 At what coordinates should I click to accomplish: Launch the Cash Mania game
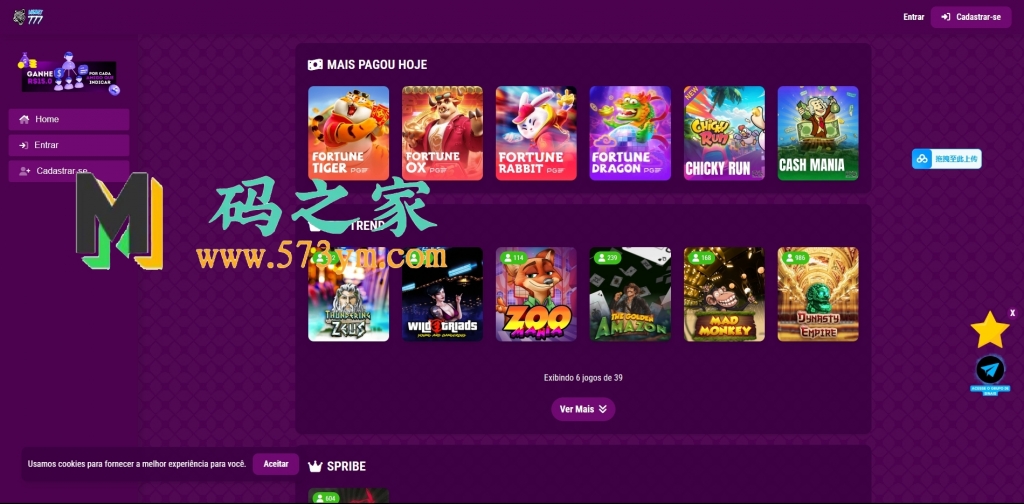pyautogui.click(x=818, y=133)
